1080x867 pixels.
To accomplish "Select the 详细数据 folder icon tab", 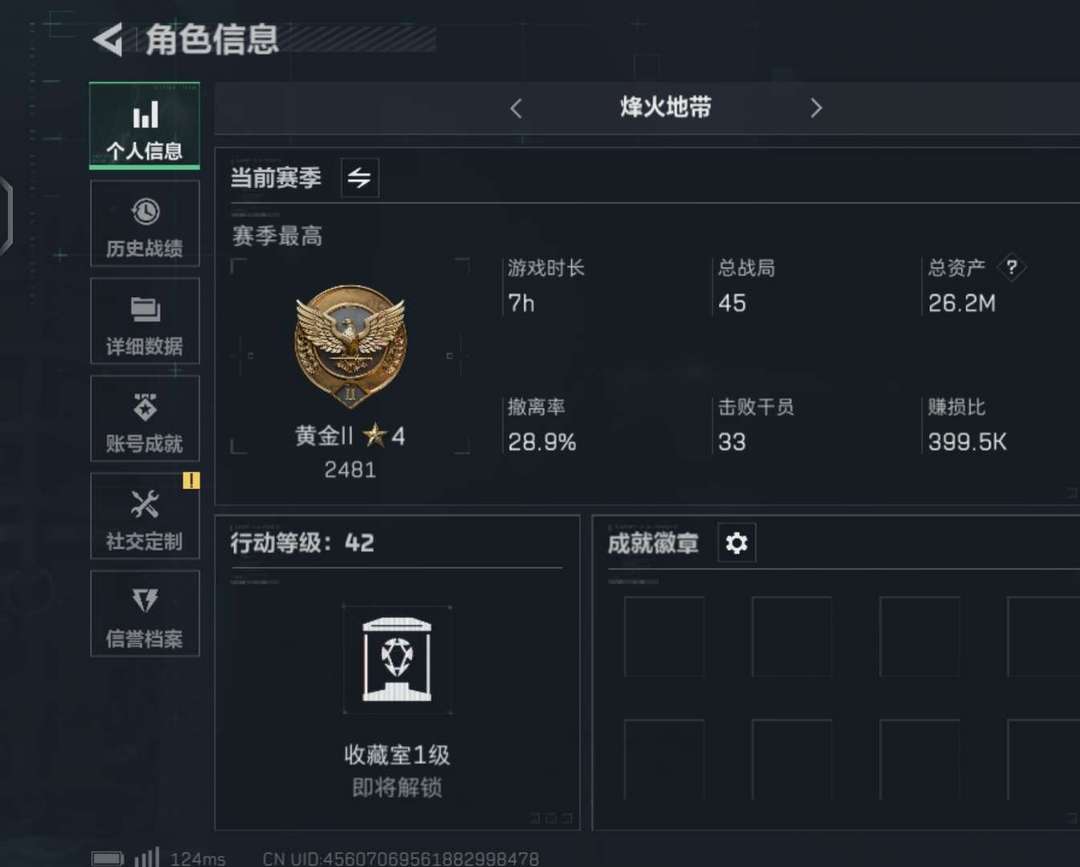I will point(145,321).
